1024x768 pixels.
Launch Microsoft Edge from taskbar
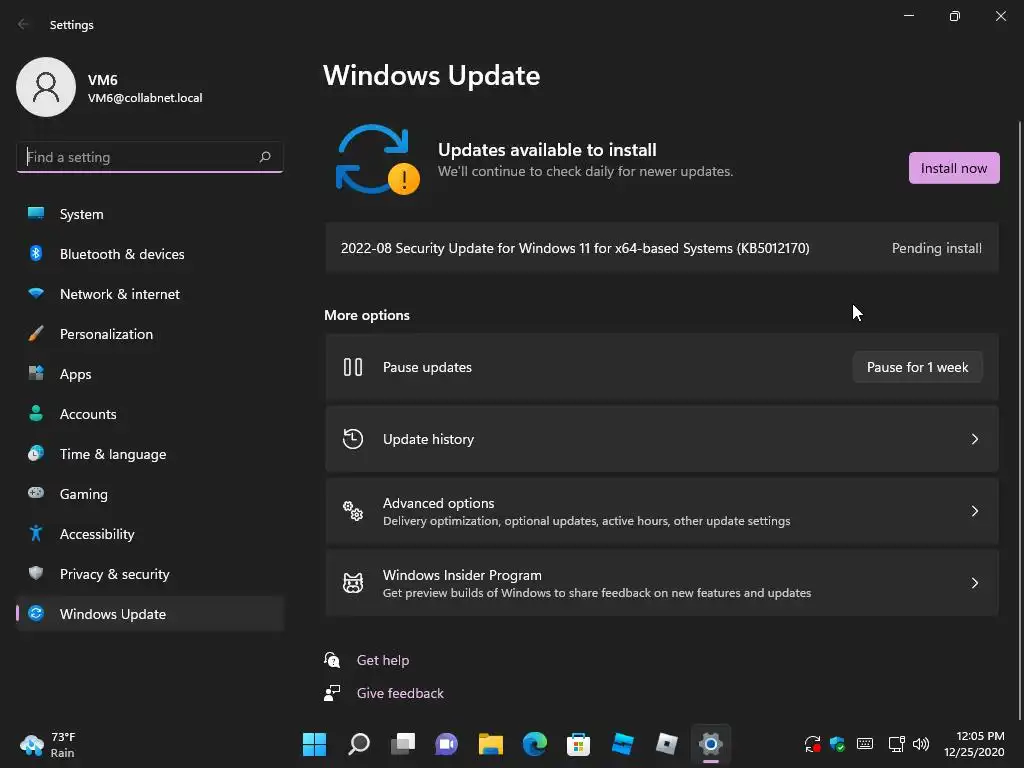(x=534, y=744)
